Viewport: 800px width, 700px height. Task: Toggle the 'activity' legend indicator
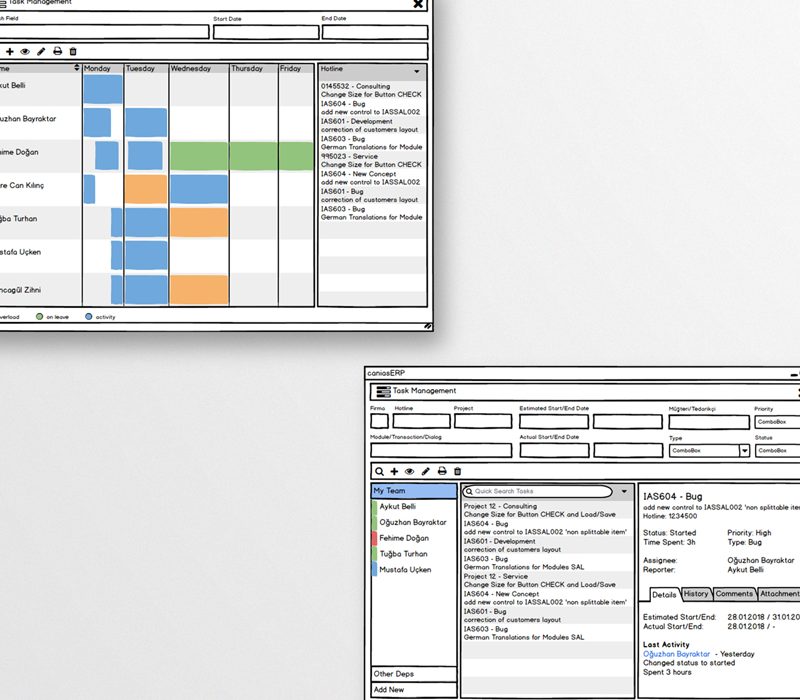click(x=88, y=316)
